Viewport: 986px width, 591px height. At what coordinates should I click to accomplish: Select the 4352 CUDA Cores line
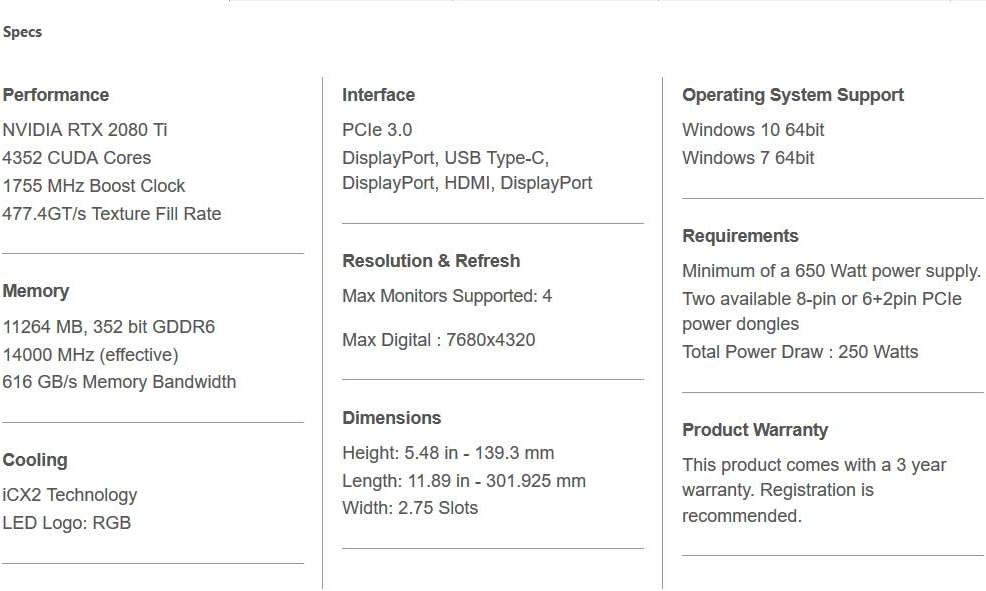(77, 158)
